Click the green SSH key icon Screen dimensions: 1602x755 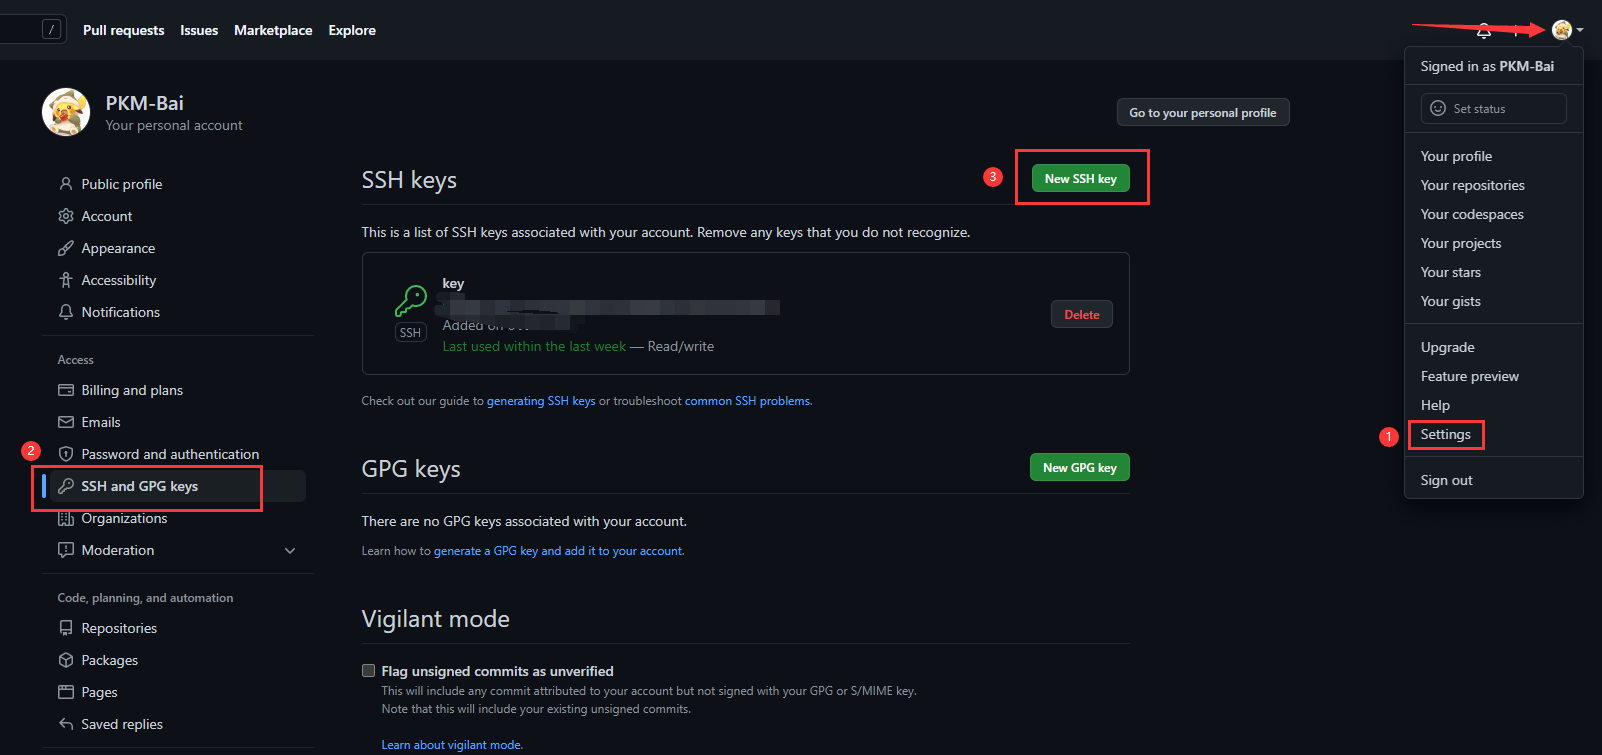point(411,300)
